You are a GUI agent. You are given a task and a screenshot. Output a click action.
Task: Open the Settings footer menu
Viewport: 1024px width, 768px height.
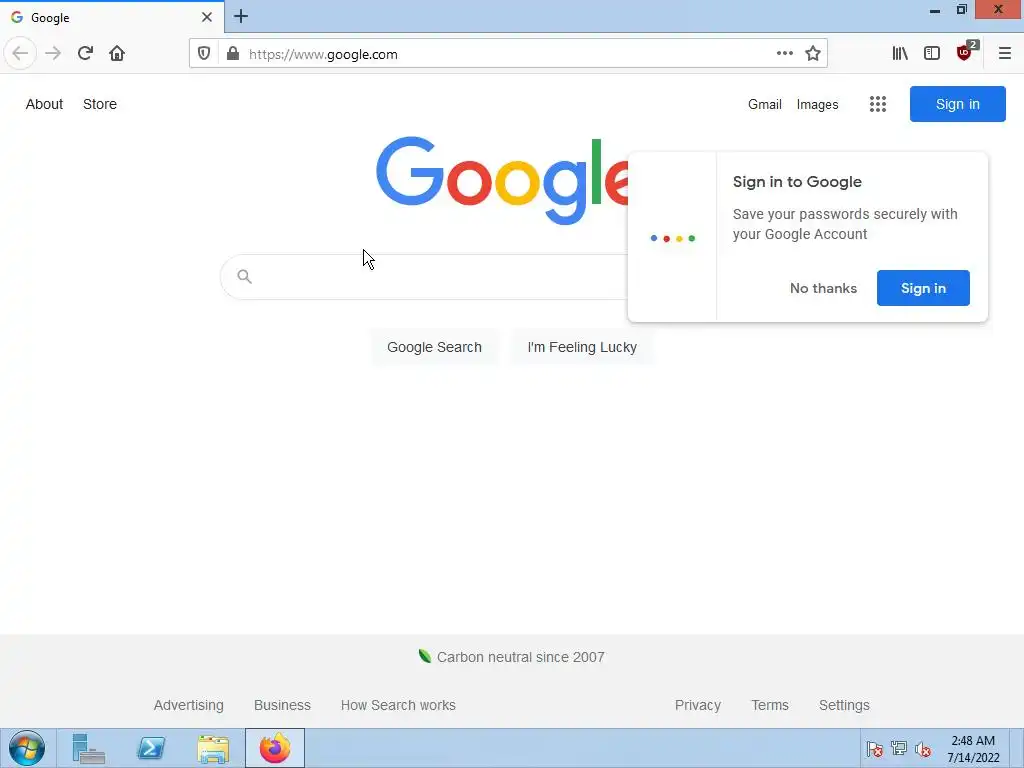pos(844,705)
